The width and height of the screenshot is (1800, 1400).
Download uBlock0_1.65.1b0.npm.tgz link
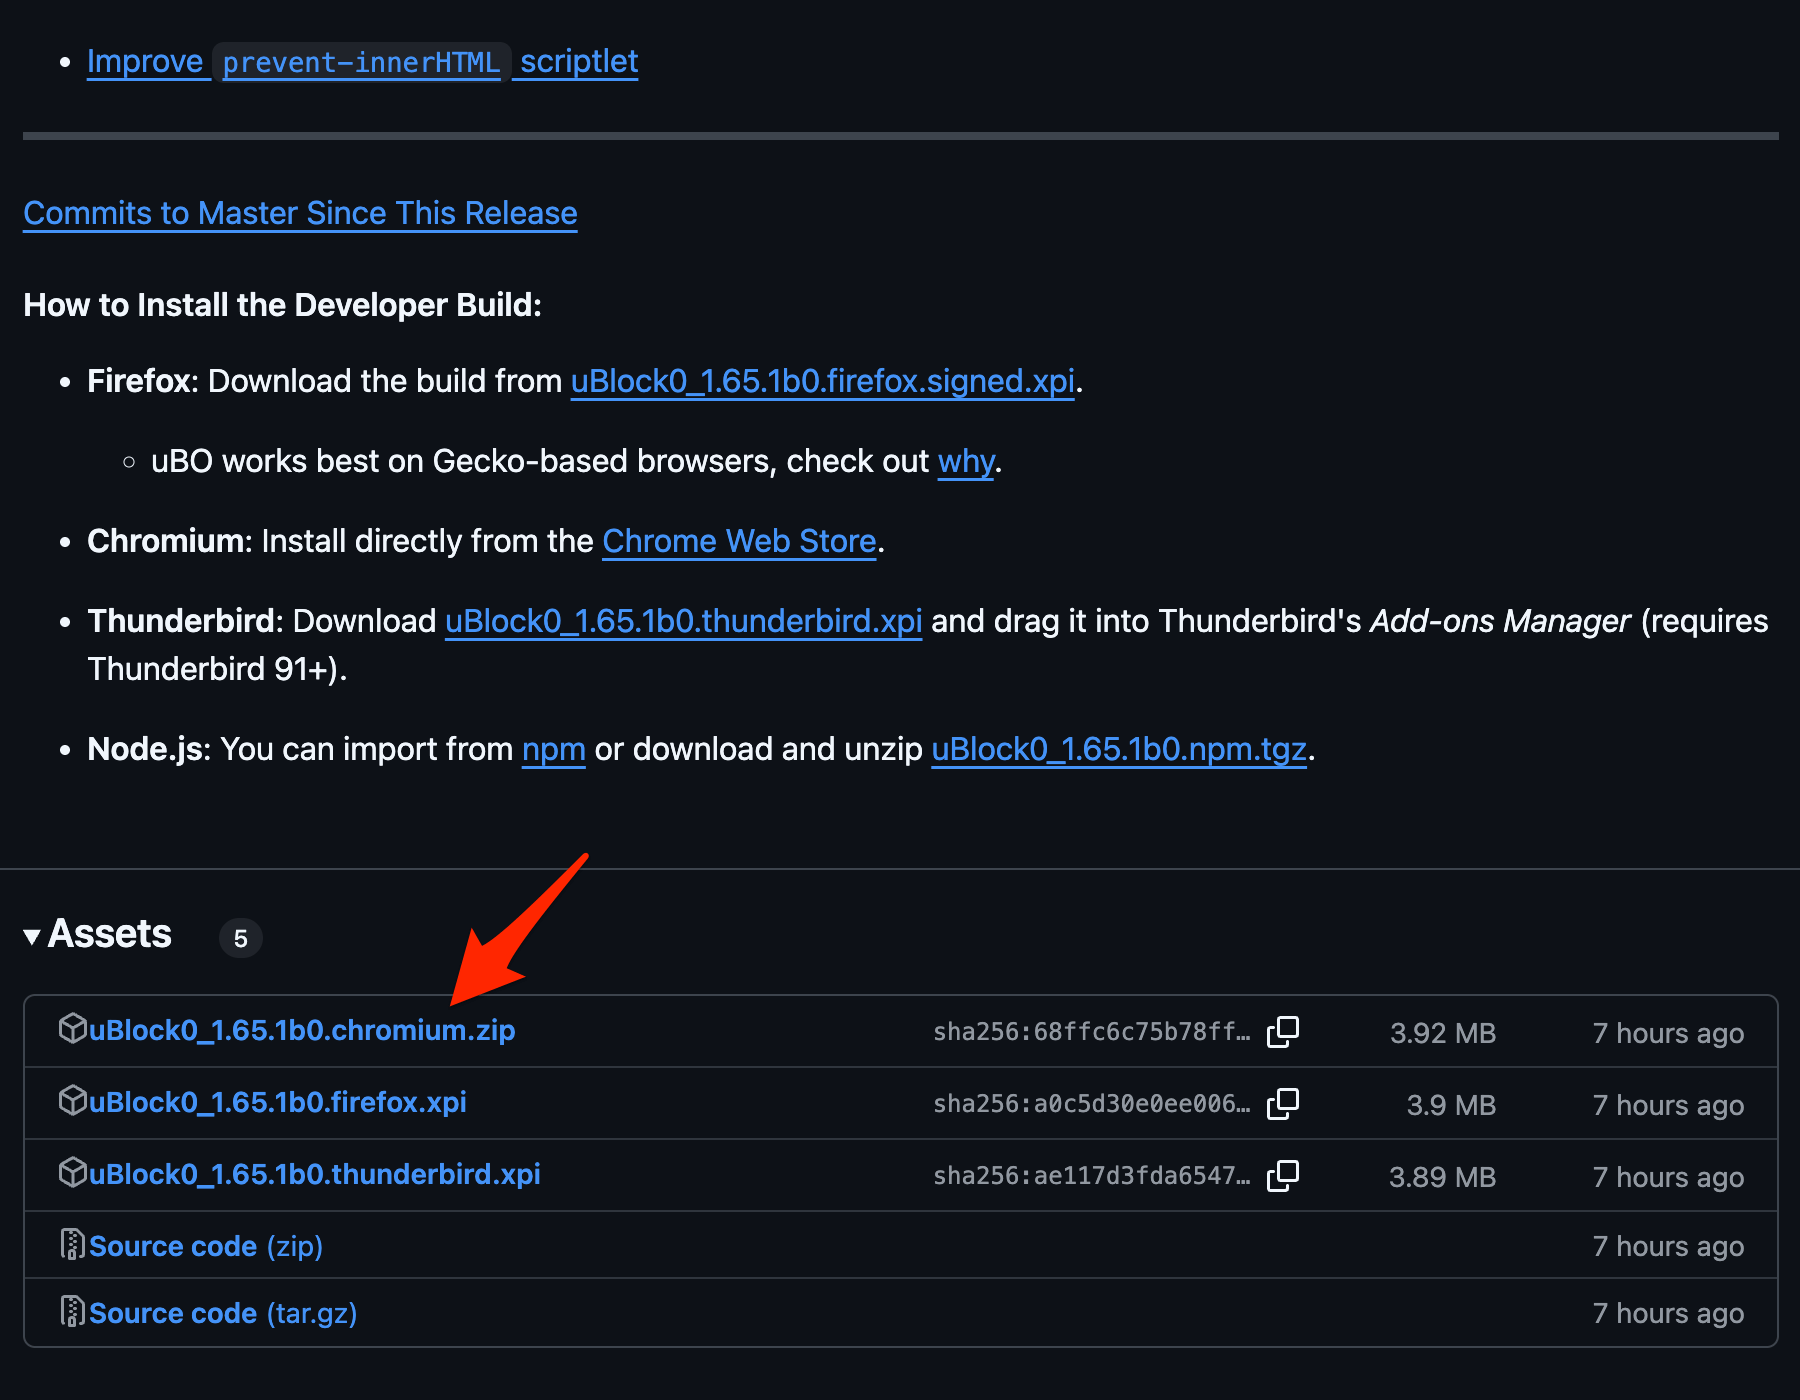pos(1119,749)
